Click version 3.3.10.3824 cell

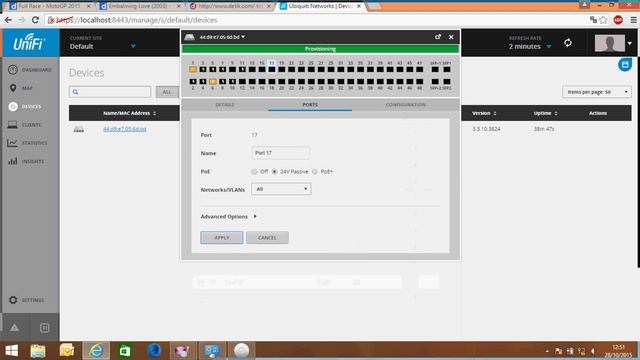pyautogui.click(x=486, y=129)
